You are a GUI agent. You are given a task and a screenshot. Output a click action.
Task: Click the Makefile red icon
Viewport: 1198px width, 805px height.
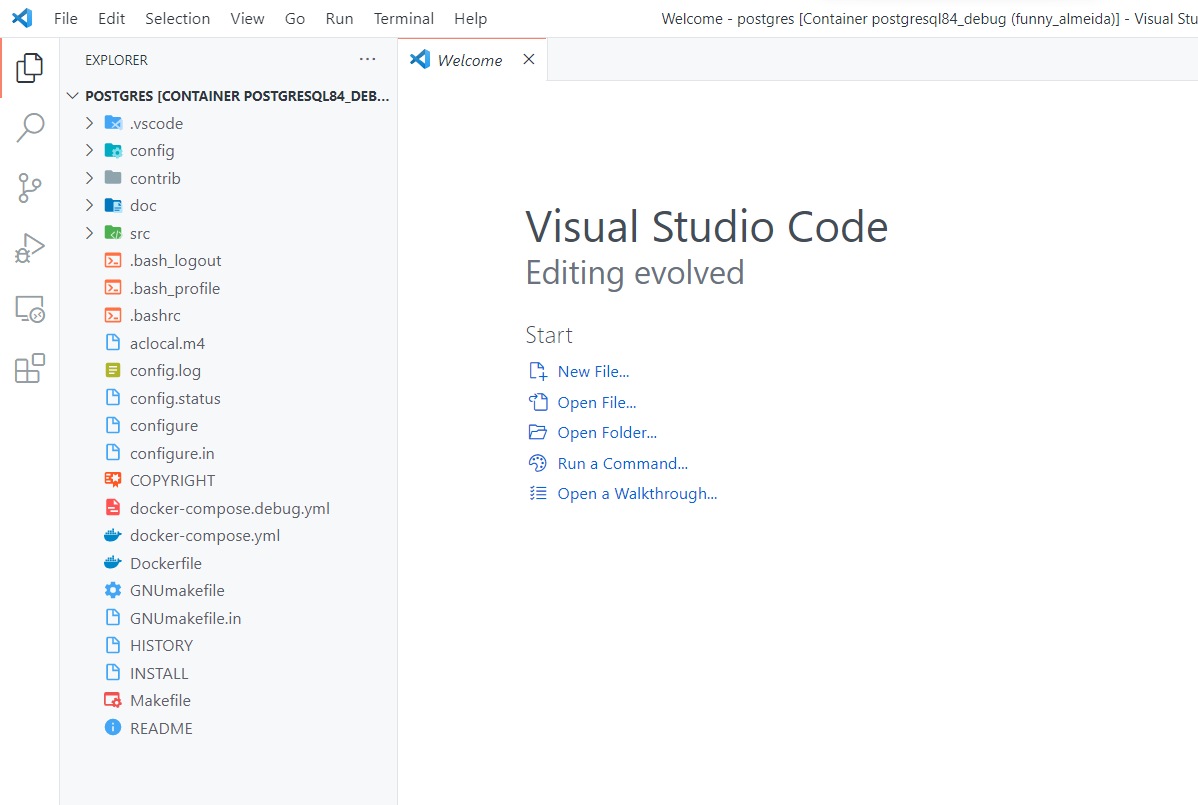[x=113, y=700]
